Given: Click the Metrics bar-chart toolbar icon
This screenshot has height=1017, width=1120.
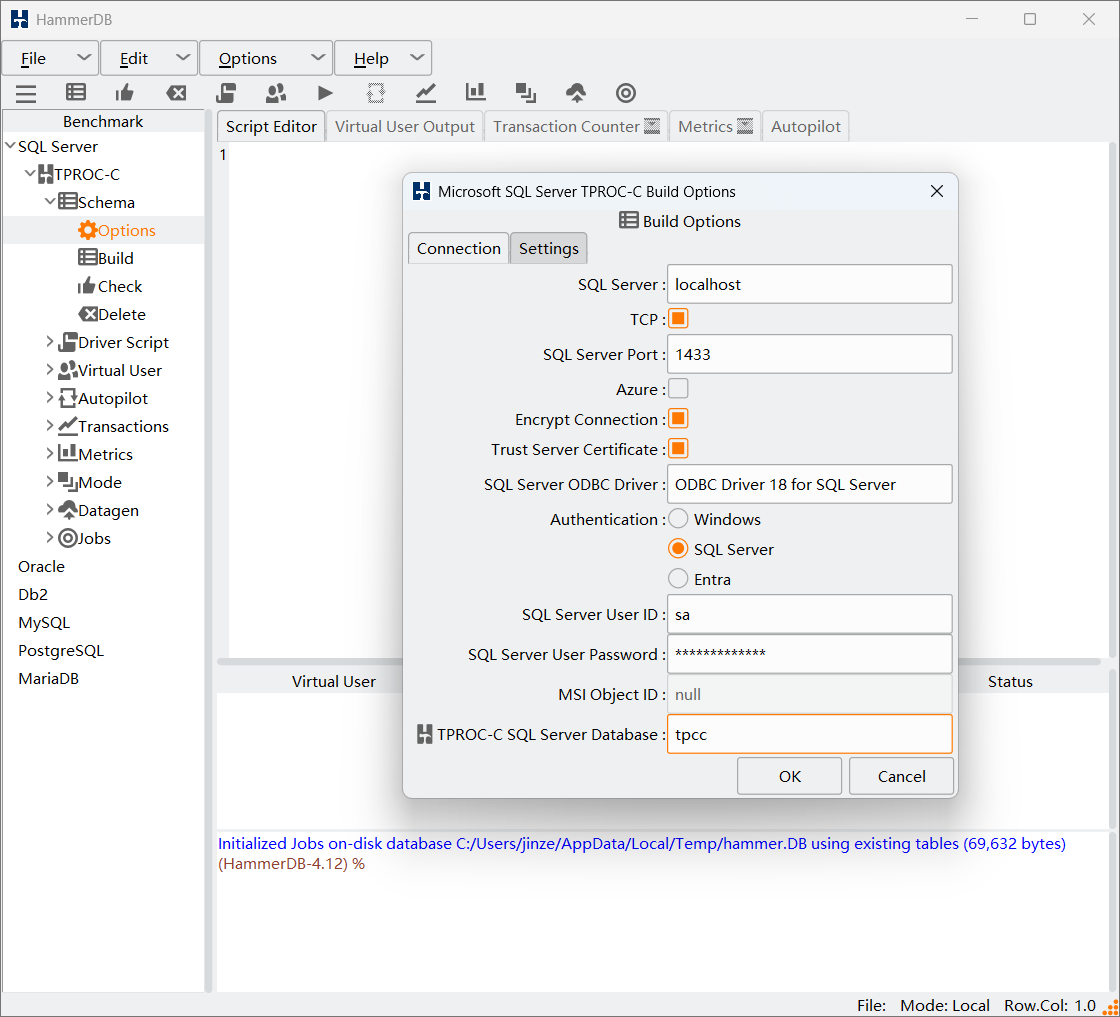Looking at the screenshot, I should tap(476, 93).
